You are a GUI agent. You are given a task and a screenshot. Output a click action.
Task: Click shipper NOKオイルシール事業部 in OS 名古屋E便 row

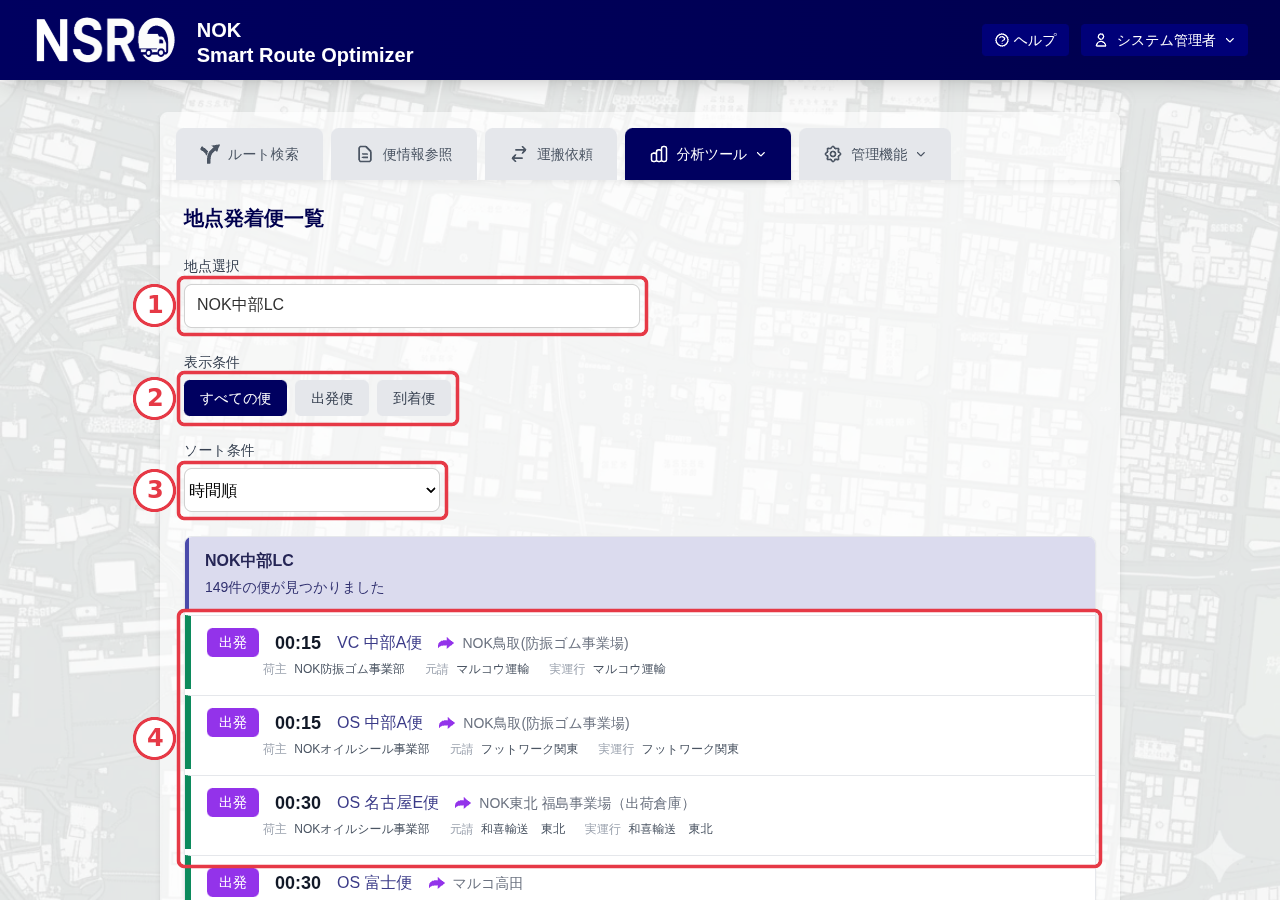pos(362,829)
